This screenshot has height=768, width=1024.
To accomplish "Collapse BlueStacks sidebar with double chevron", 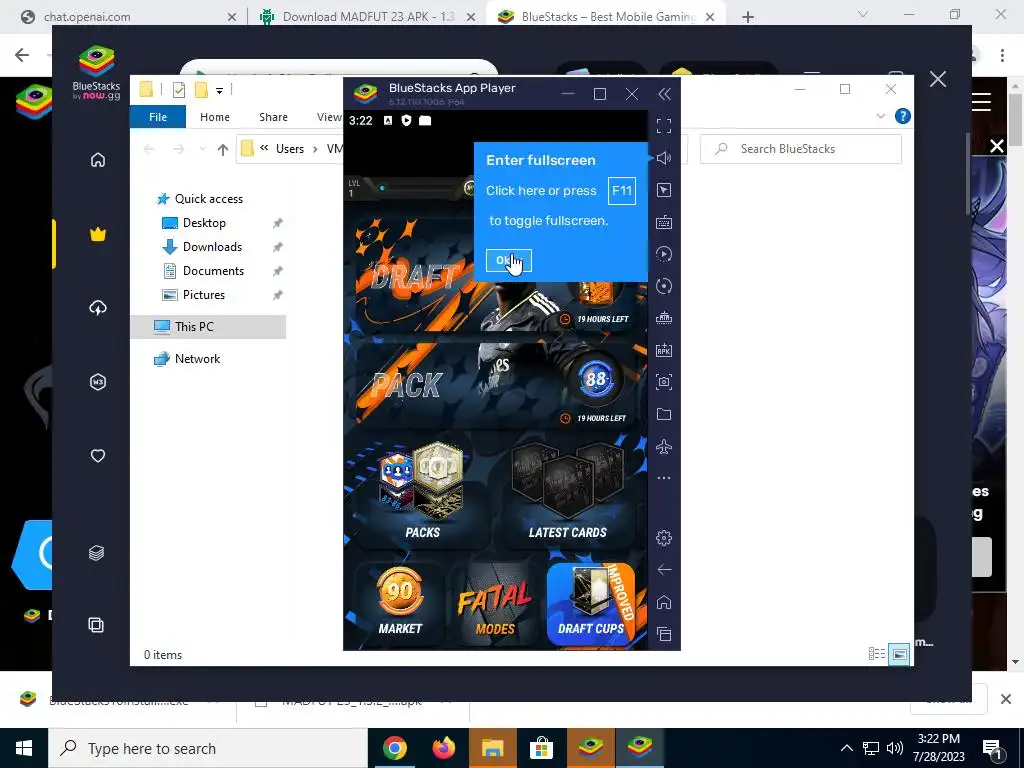I will (664, 95).
